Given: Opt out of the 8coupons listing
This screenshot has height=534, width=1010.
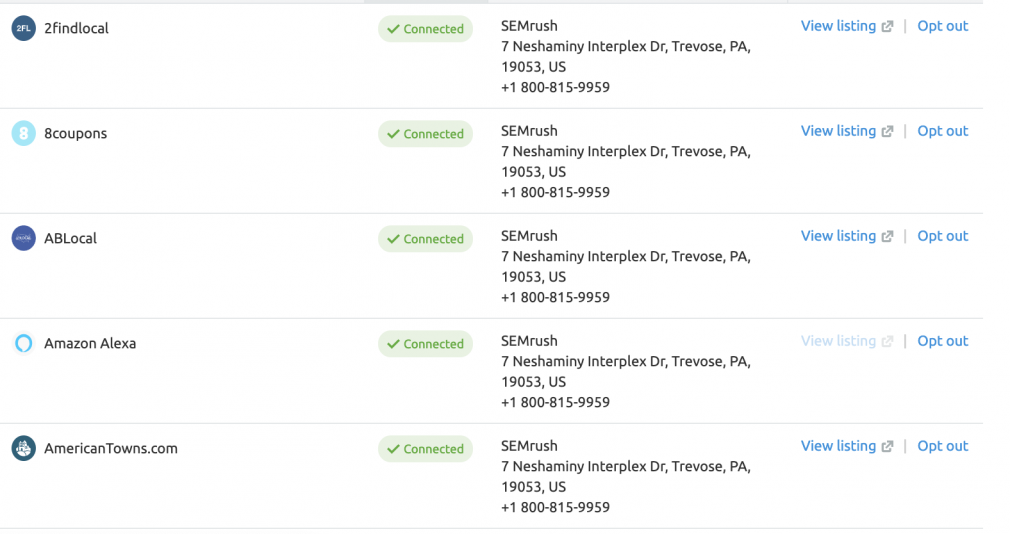Looking at the screenshot, I should click(x=942, y=131).
